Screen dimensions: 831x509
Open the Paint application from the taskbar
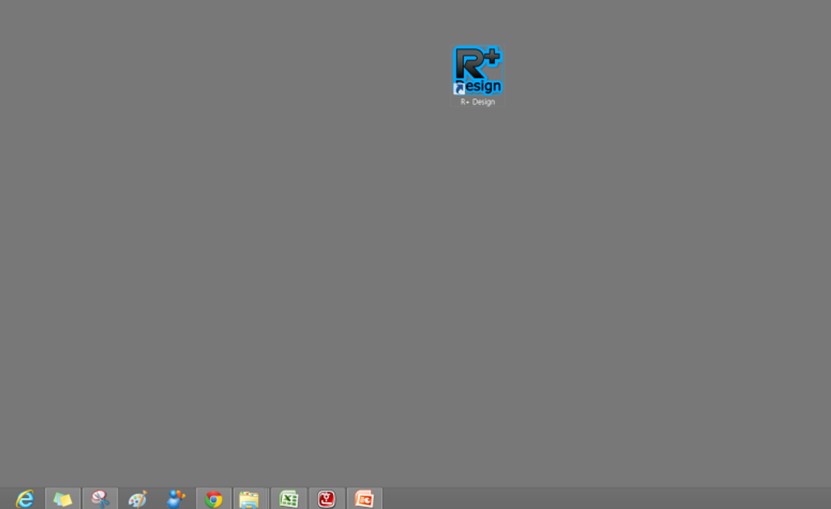pyautogui.click(x=138, y=498)
